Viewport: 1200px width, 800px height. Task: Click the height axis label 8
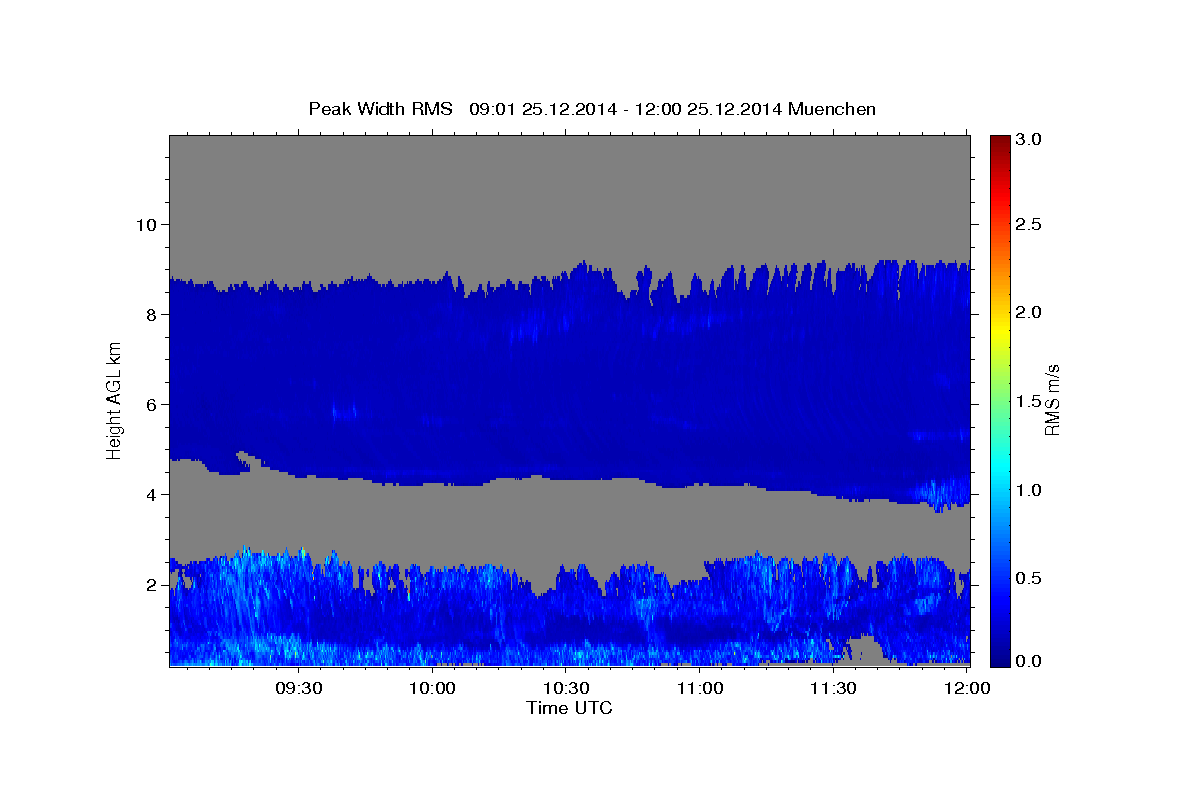(151, 314)
